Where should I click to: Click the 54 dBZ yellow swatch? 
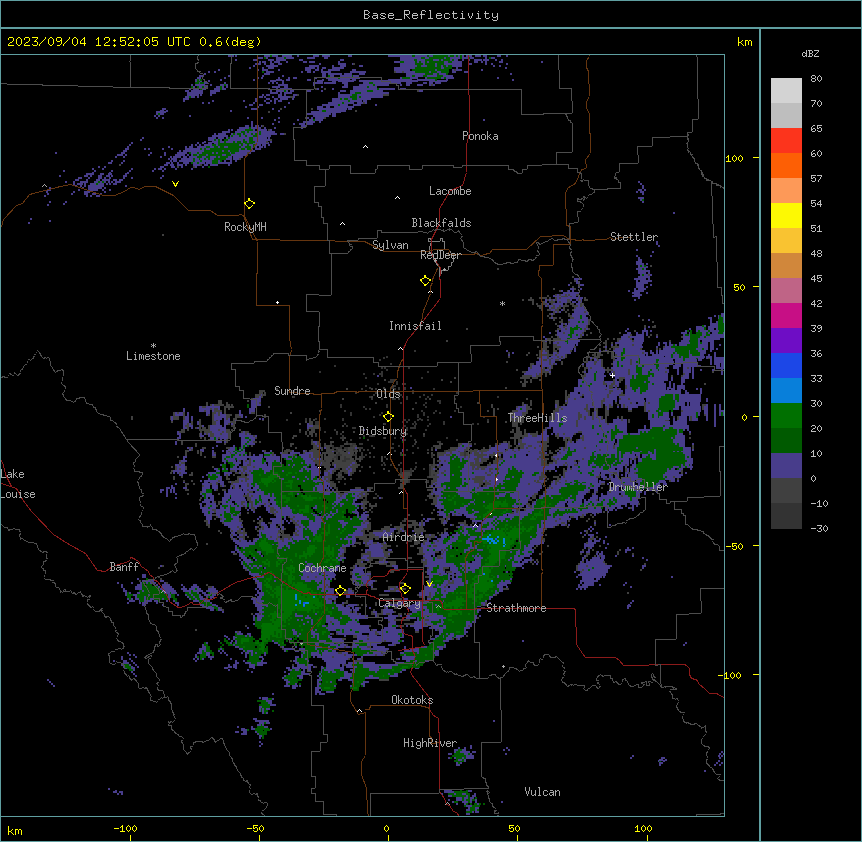click(786, 215)
